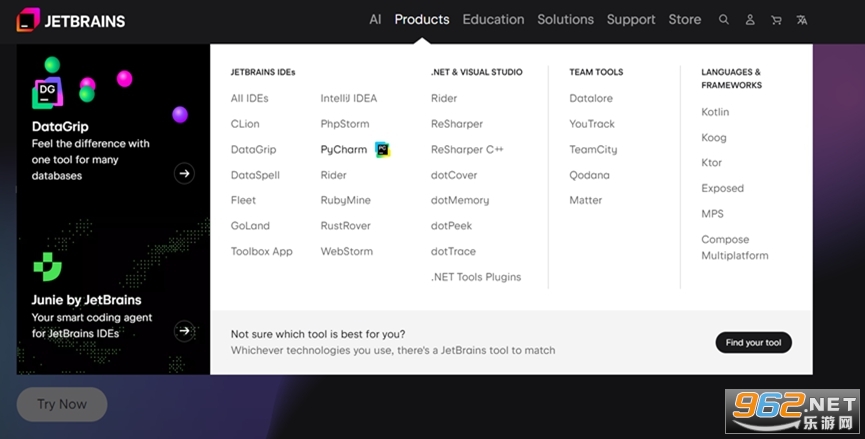Screen dimensions: 865x439
Task: Open Rider link under JetBrains IDEs
Action: [333, 175]
